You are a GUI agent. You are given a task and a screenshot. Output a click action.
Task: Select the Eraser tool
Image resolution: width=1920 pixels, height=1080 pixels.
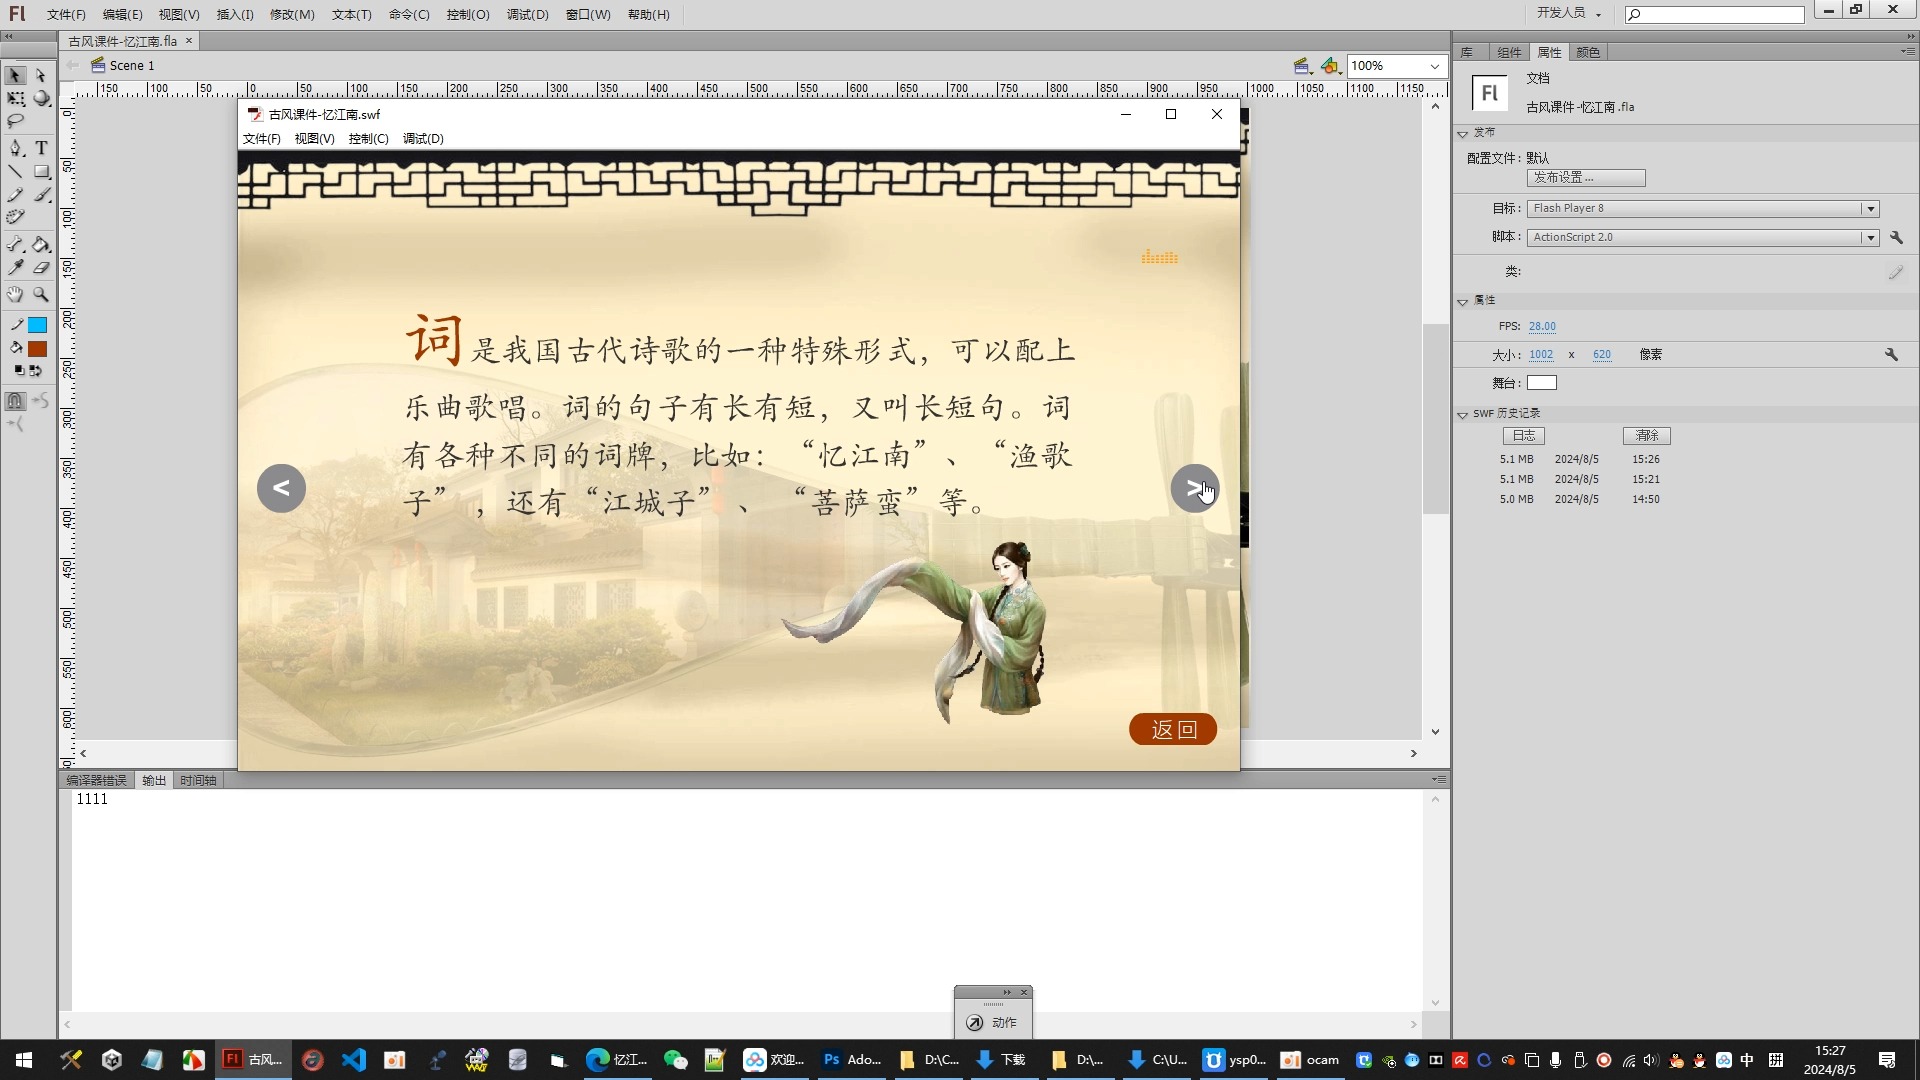point(41,268)
